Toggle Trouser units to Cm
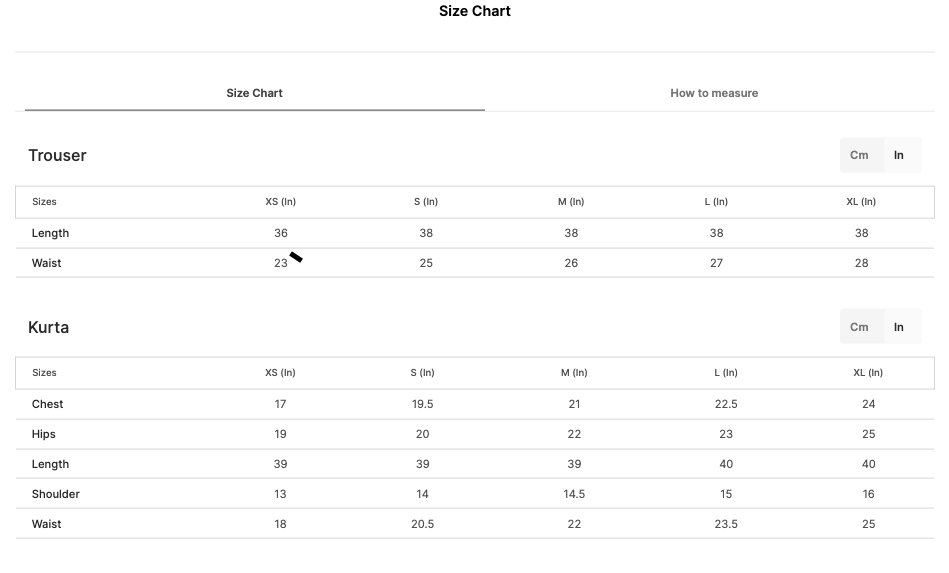 tap(859, 156)
